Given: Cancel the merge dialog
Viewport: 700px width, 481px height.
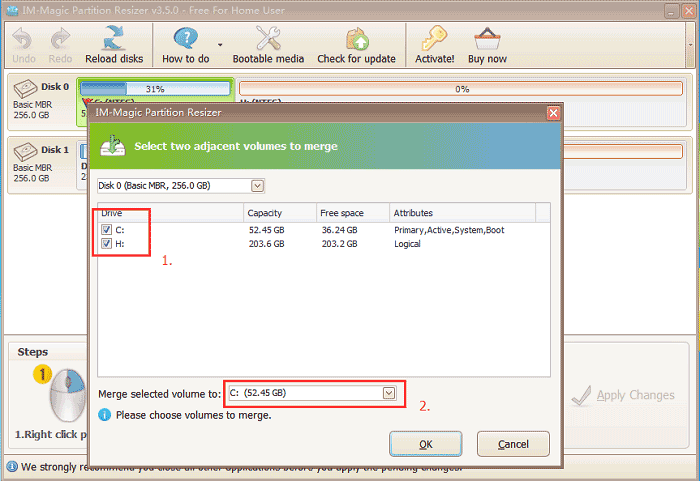Looking at the screenshot, I should pyautogui.click(x=513, y=444).
